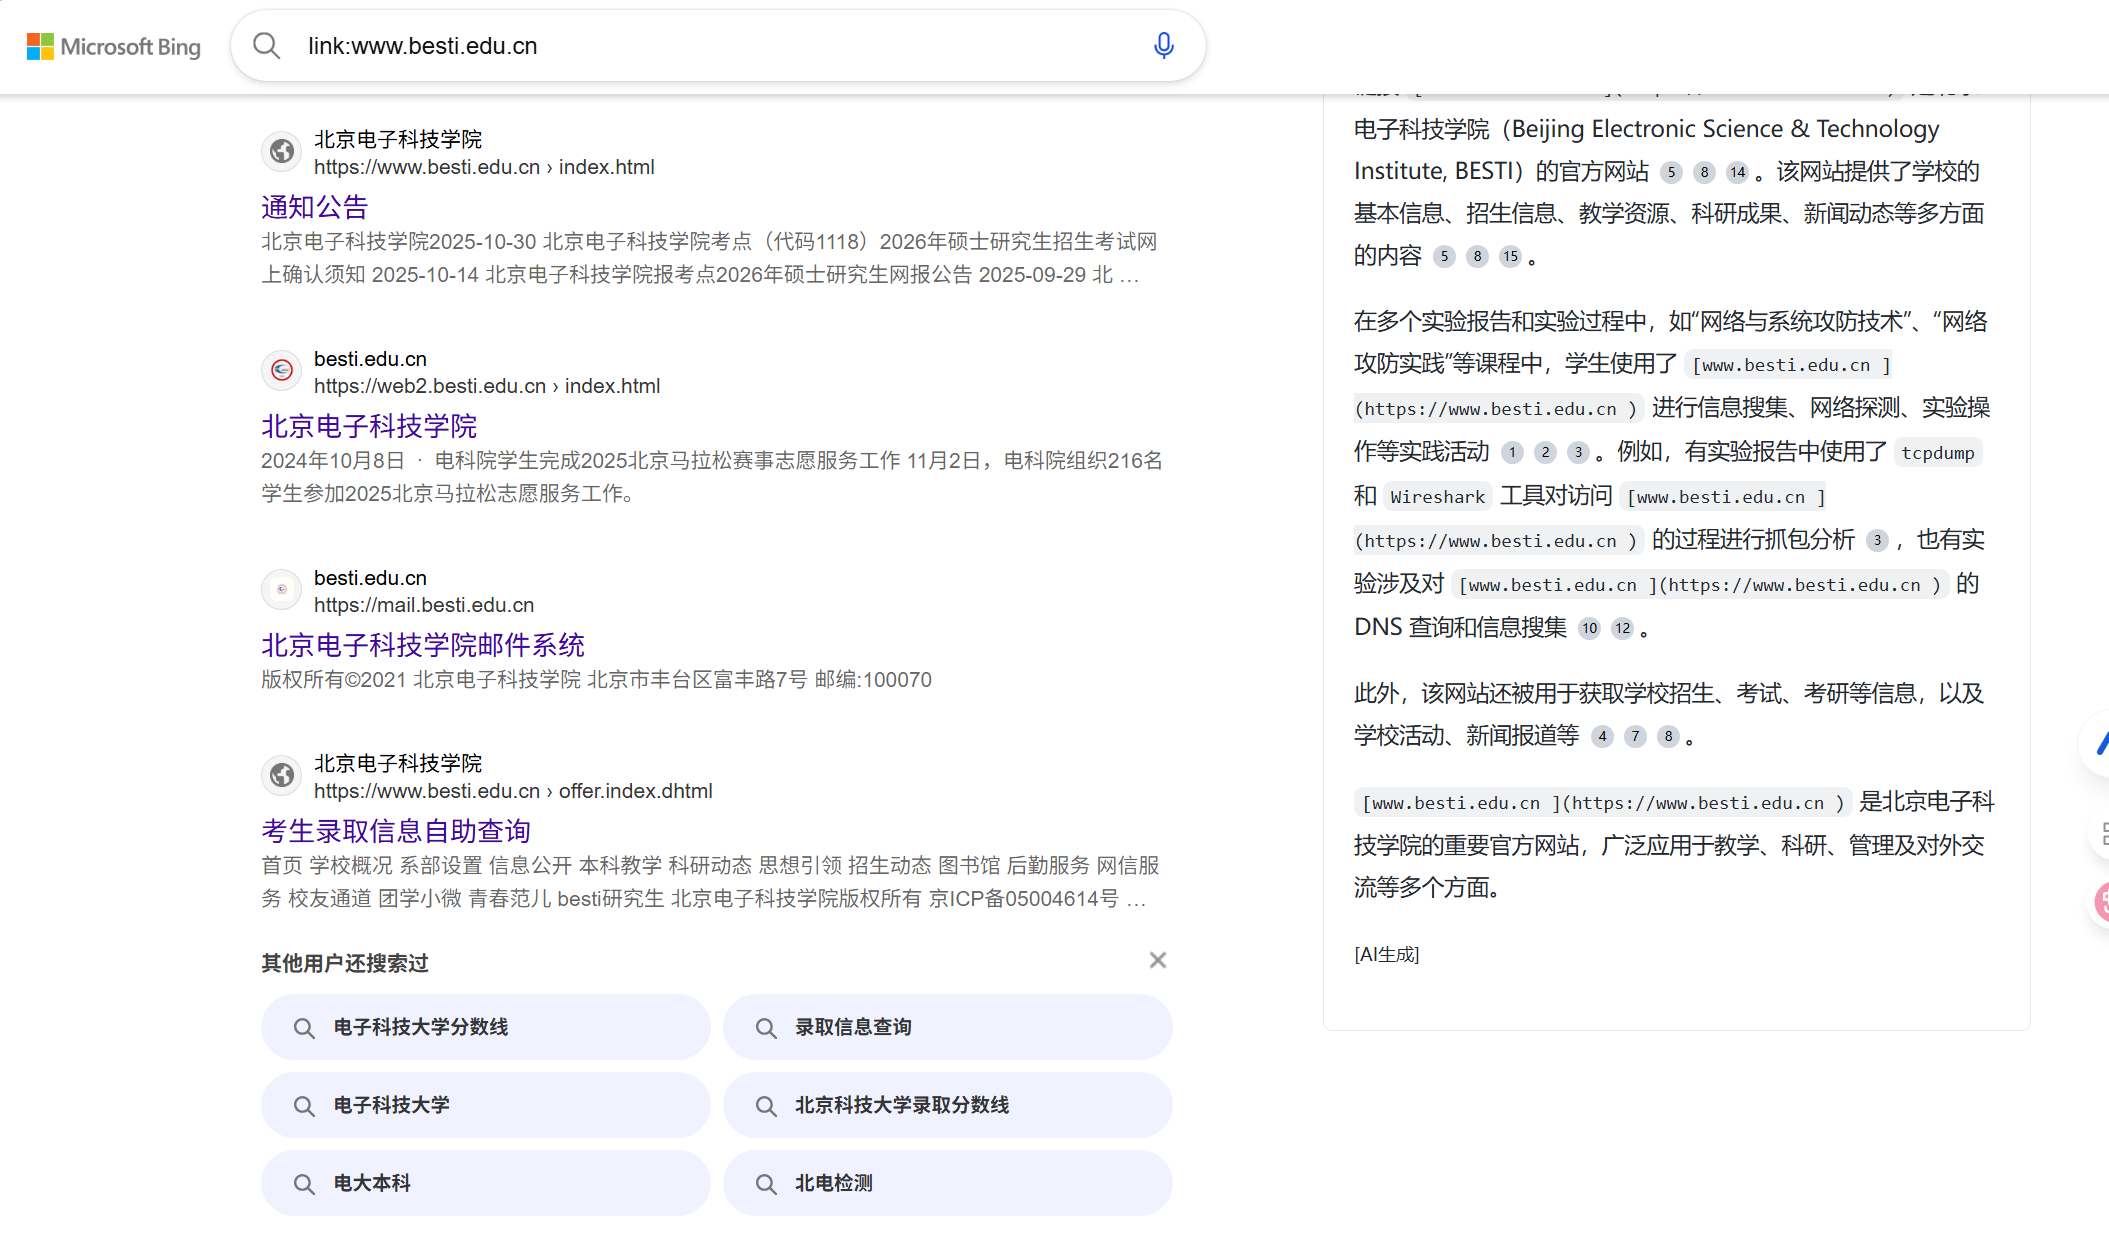Open the 通知公告 result link
The height and width of the screenshot is (1248, 2109).
(314, 207)
